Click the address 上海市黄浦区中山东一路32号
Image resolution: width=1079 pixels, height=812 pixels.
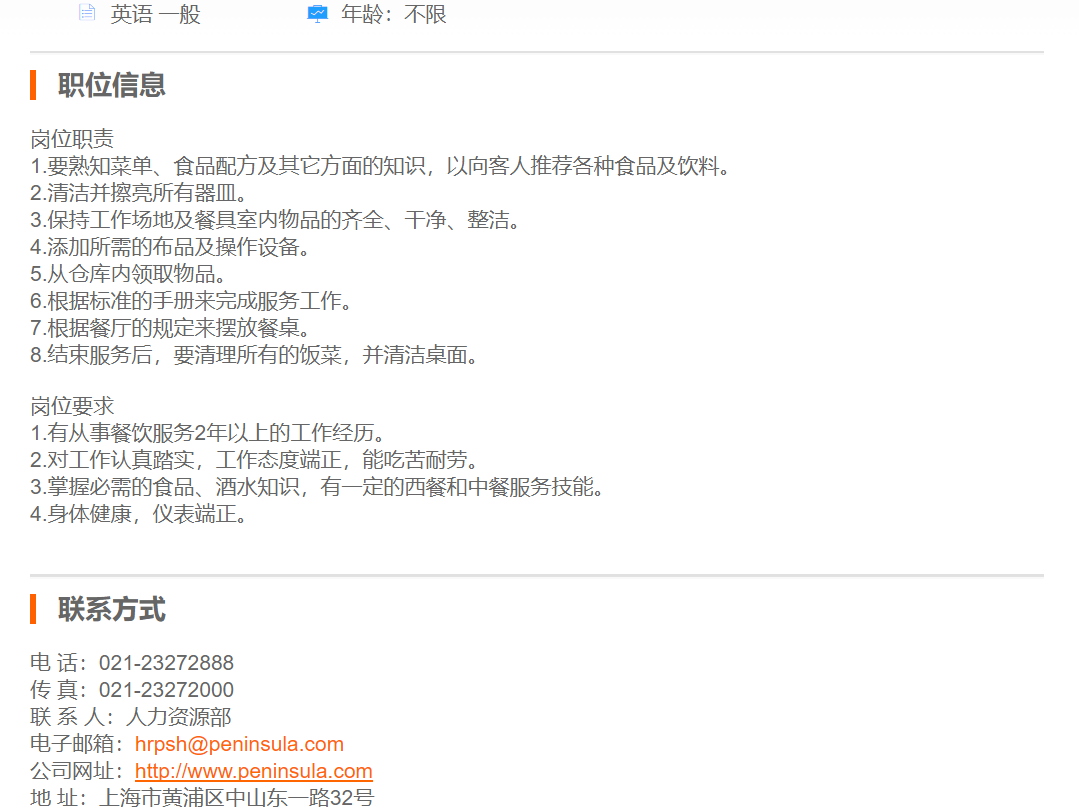pos(236,798)
